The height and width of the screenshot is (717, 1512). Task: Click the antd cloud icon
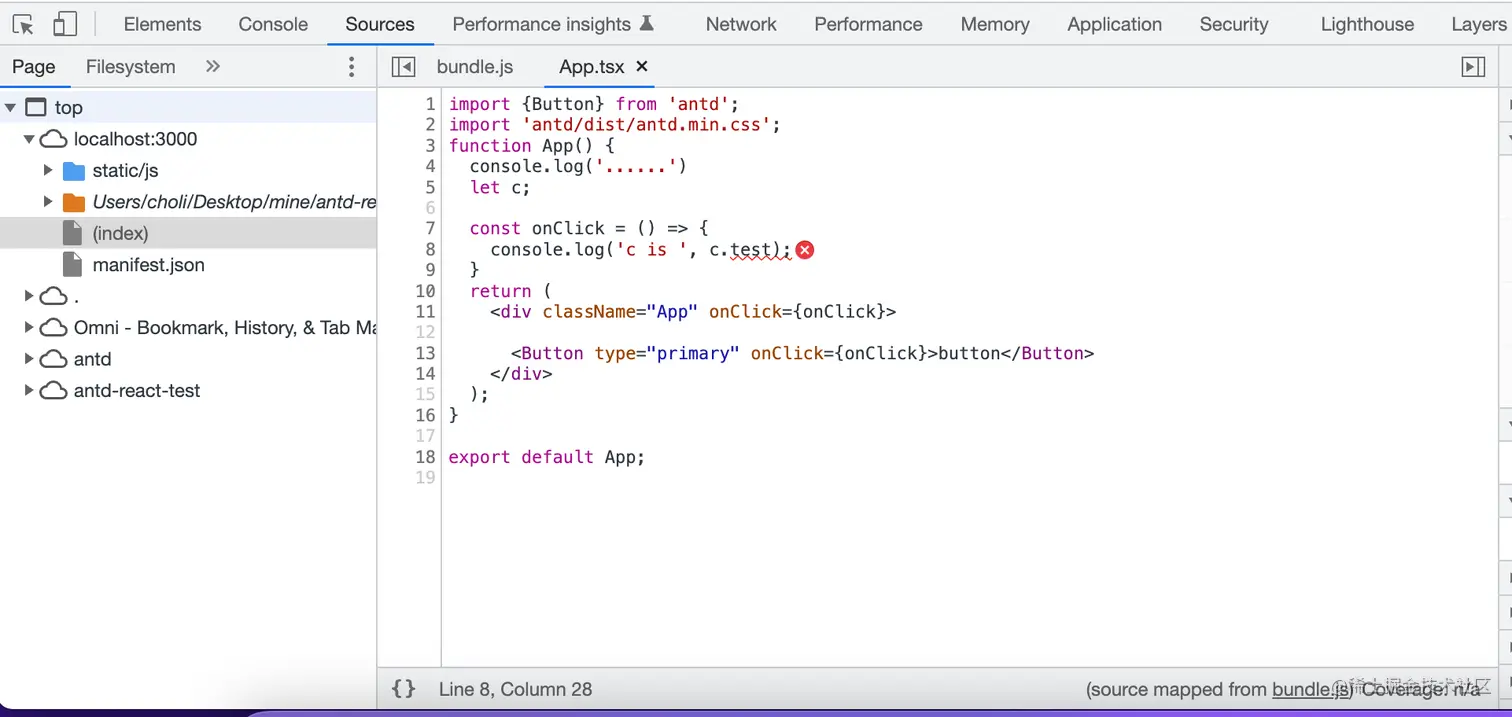tap(53, 359)
